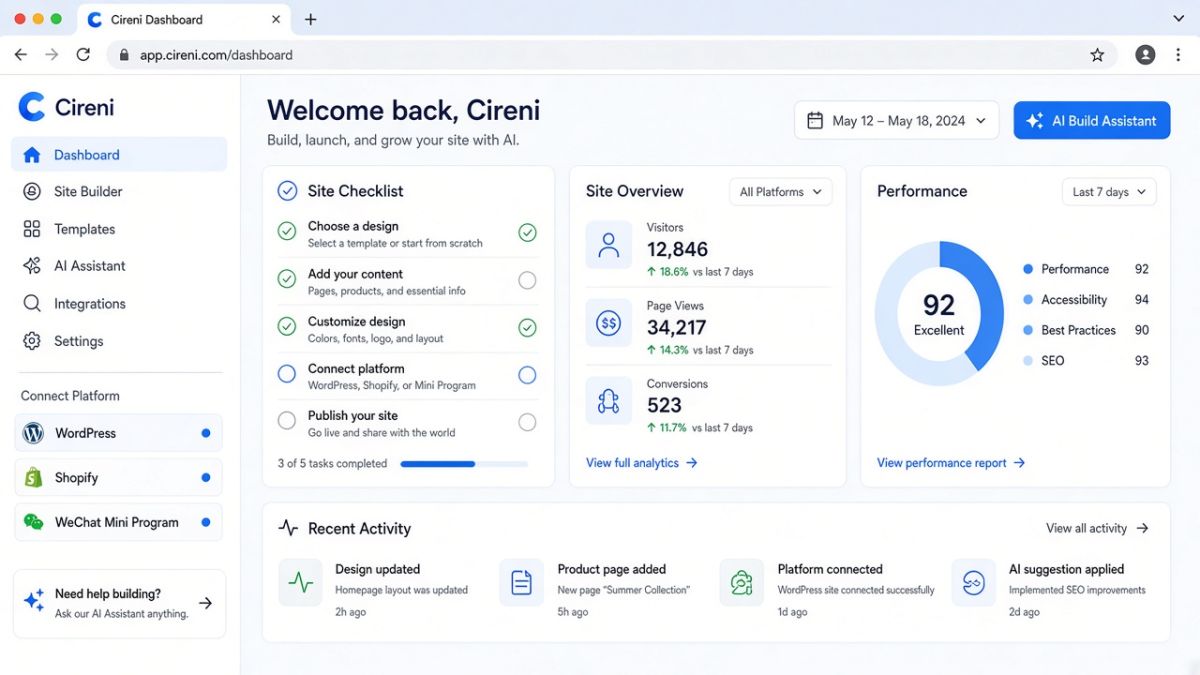The image size is (1200, 675).
Task: Click the WeChat Mini Program icon
Action: click(x=34, y=522)
